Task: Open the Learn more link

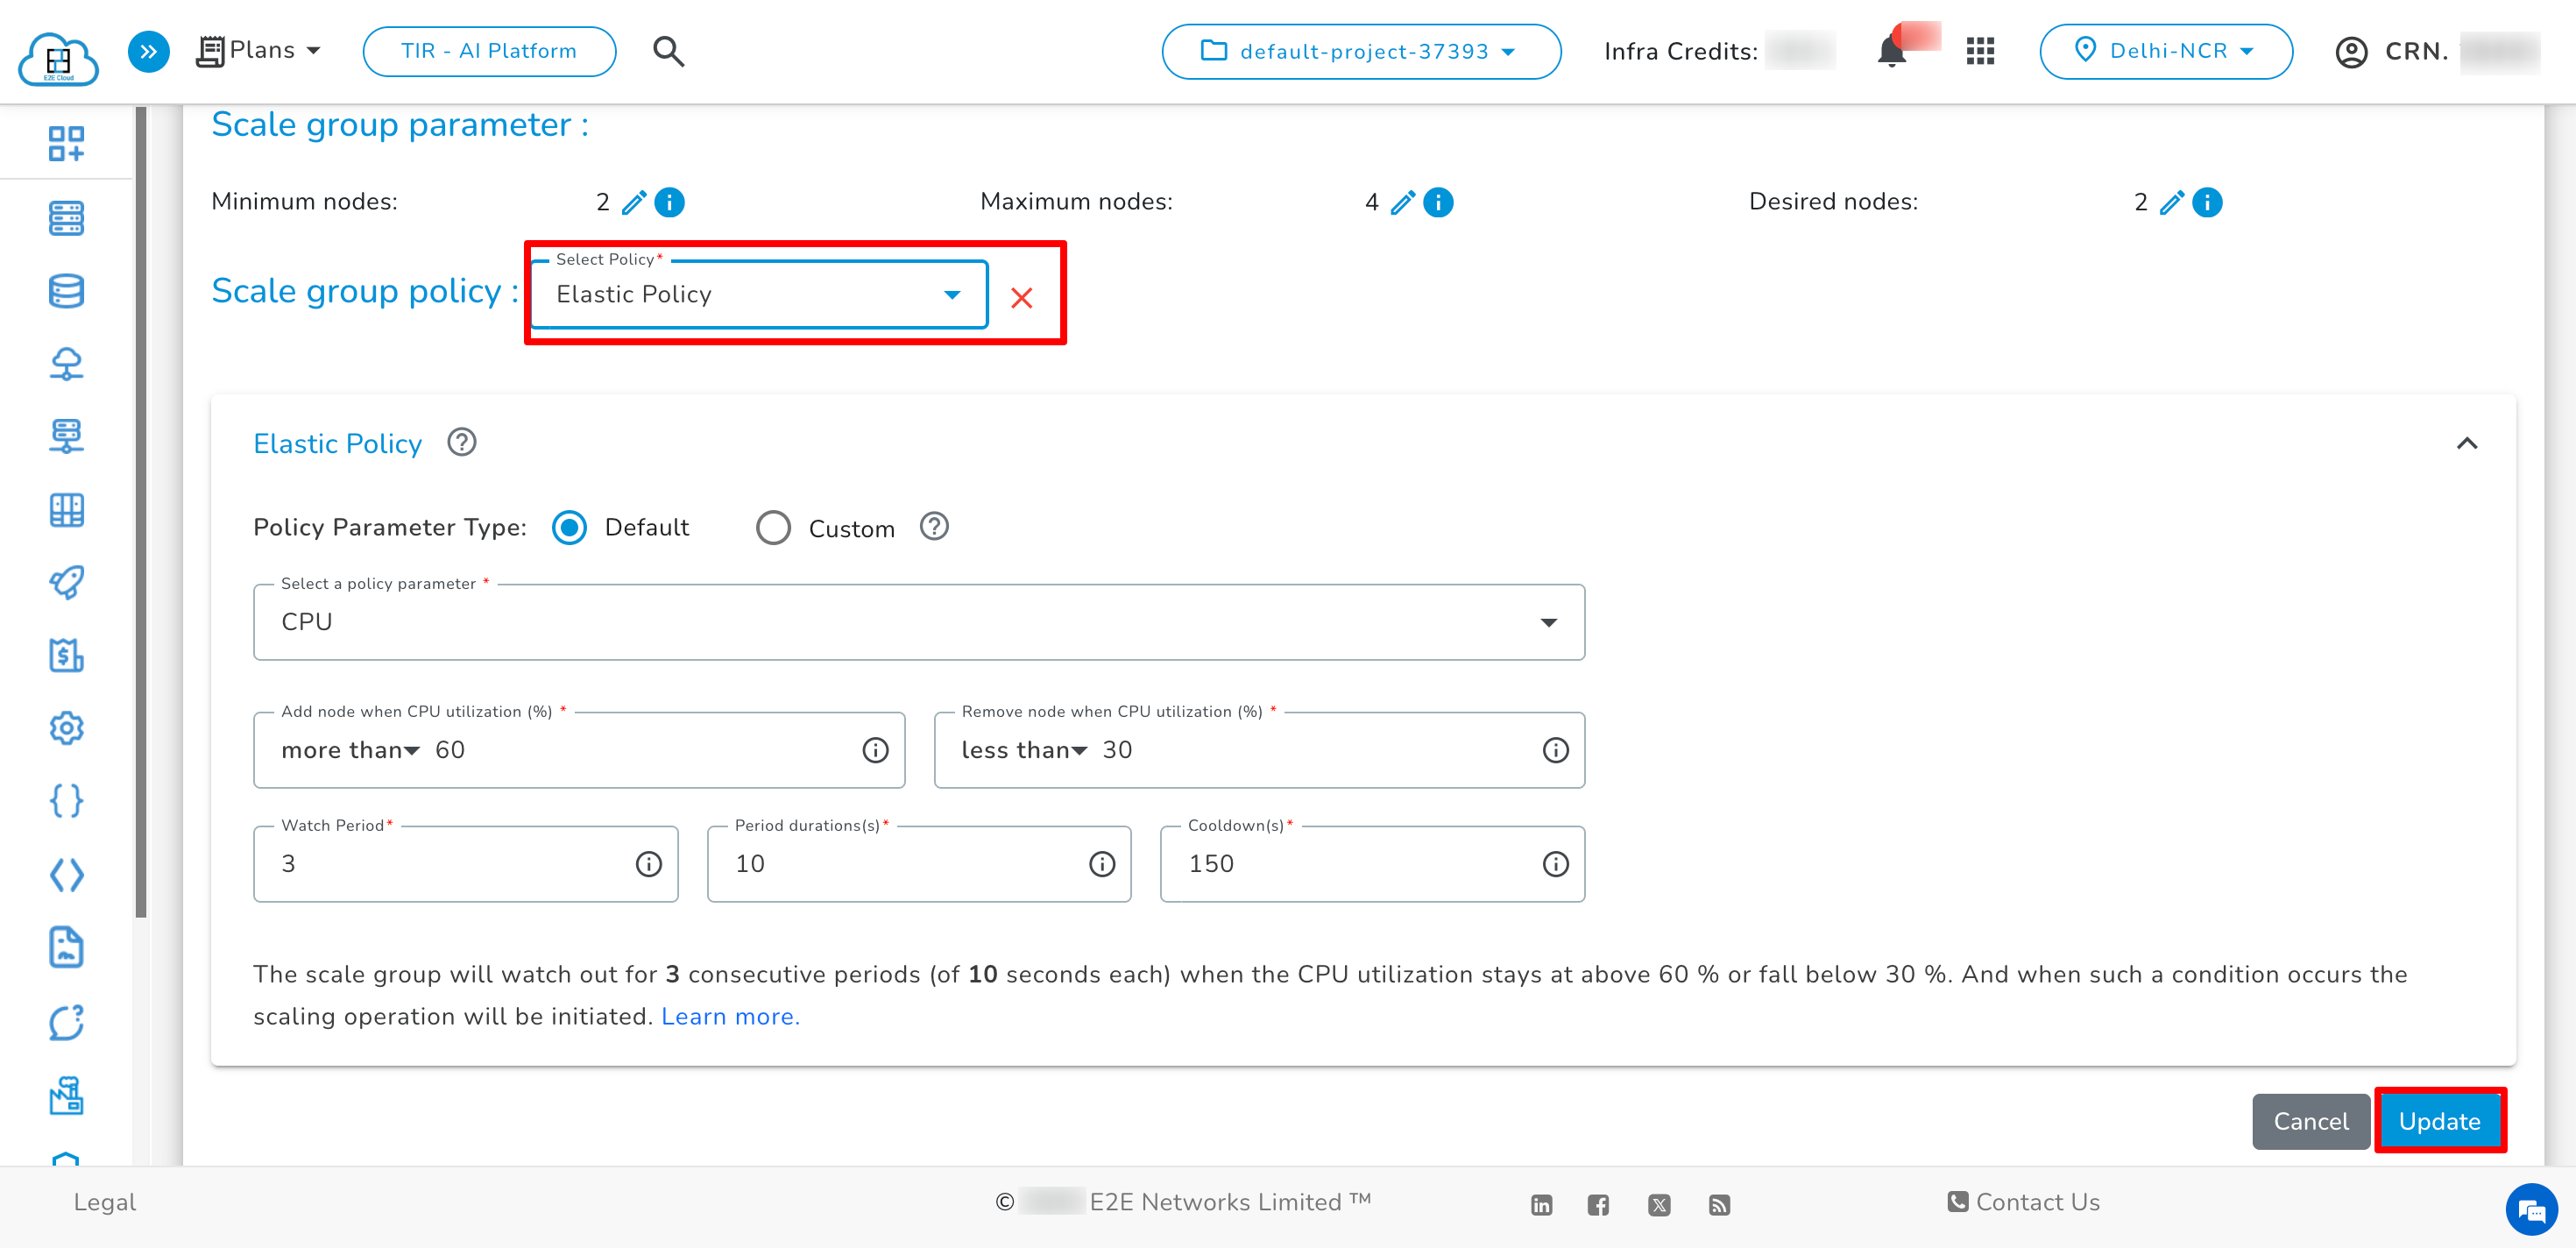Action: pyautogui.click(x=730, y=1016)
